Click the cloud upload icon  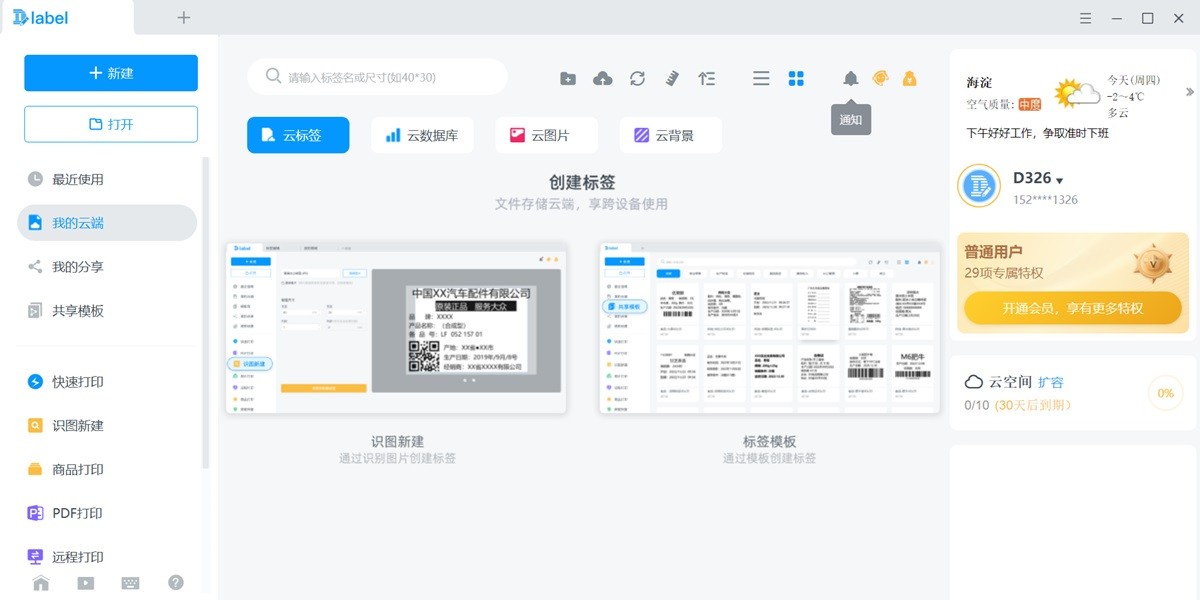[x=603, y=77]
